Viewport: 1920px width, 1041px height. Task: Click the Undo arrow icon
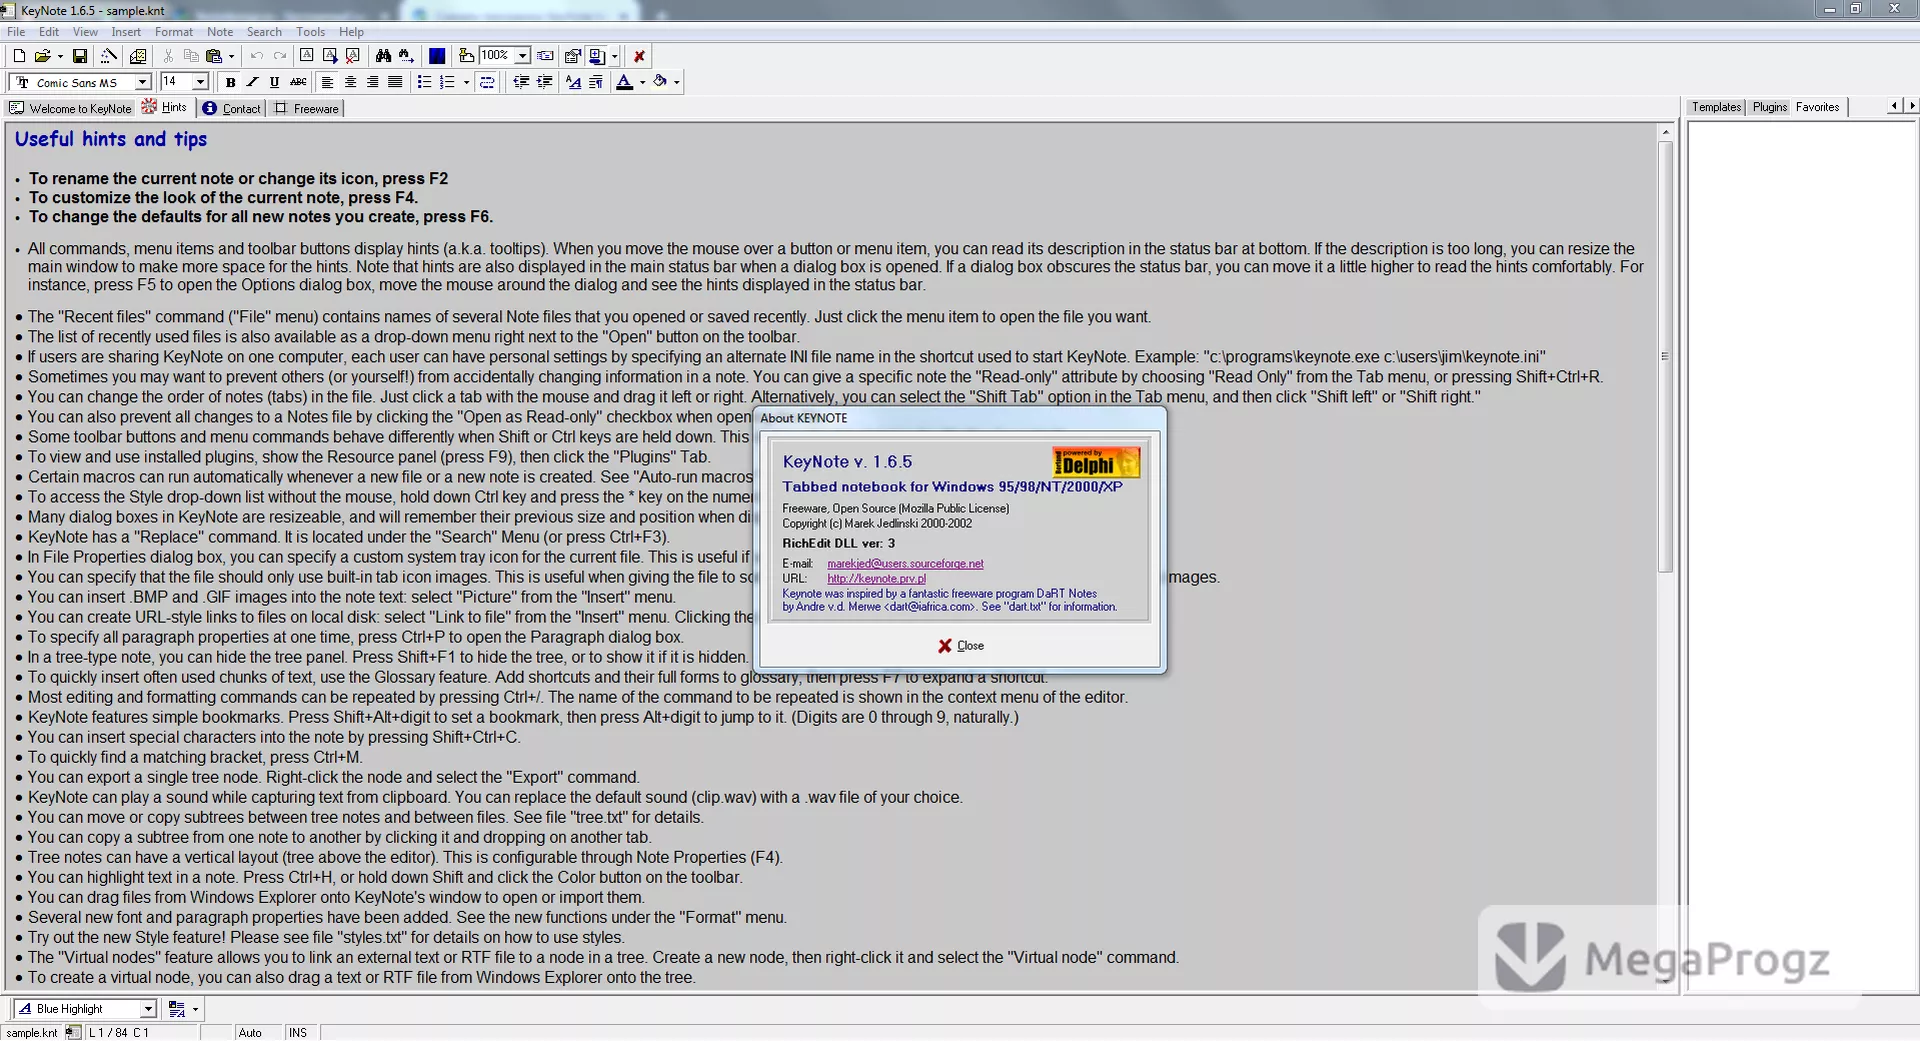pyautogui.click(x=257, y=56)
